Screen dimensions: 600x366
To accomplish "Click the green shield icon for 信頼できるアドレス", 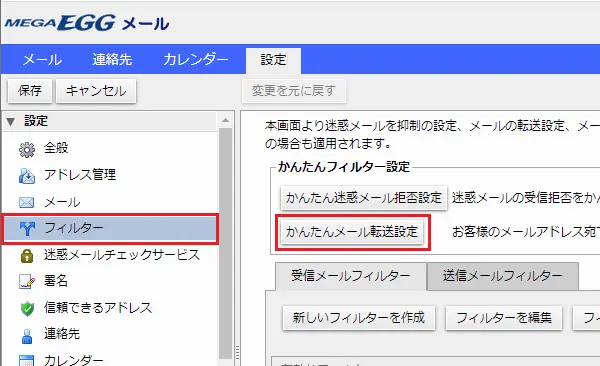I will pos(27,309).
